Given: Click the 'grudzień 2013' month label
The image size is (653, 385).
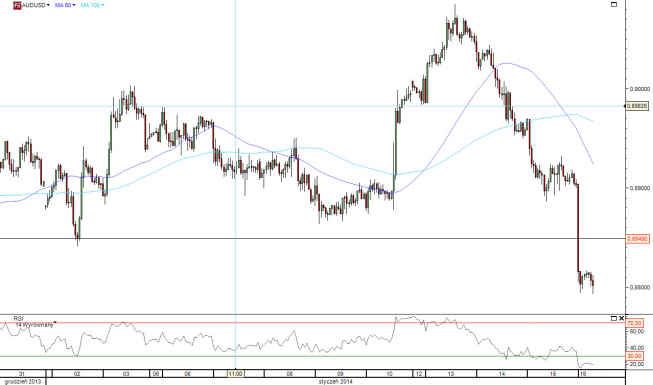Looking at the screenshot, I should pyautogui.click(x=23, y=381).
